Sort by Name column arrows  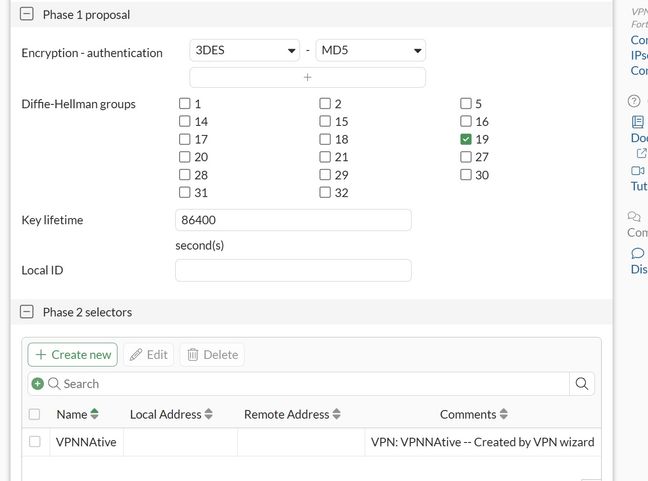tap(95, 414)
